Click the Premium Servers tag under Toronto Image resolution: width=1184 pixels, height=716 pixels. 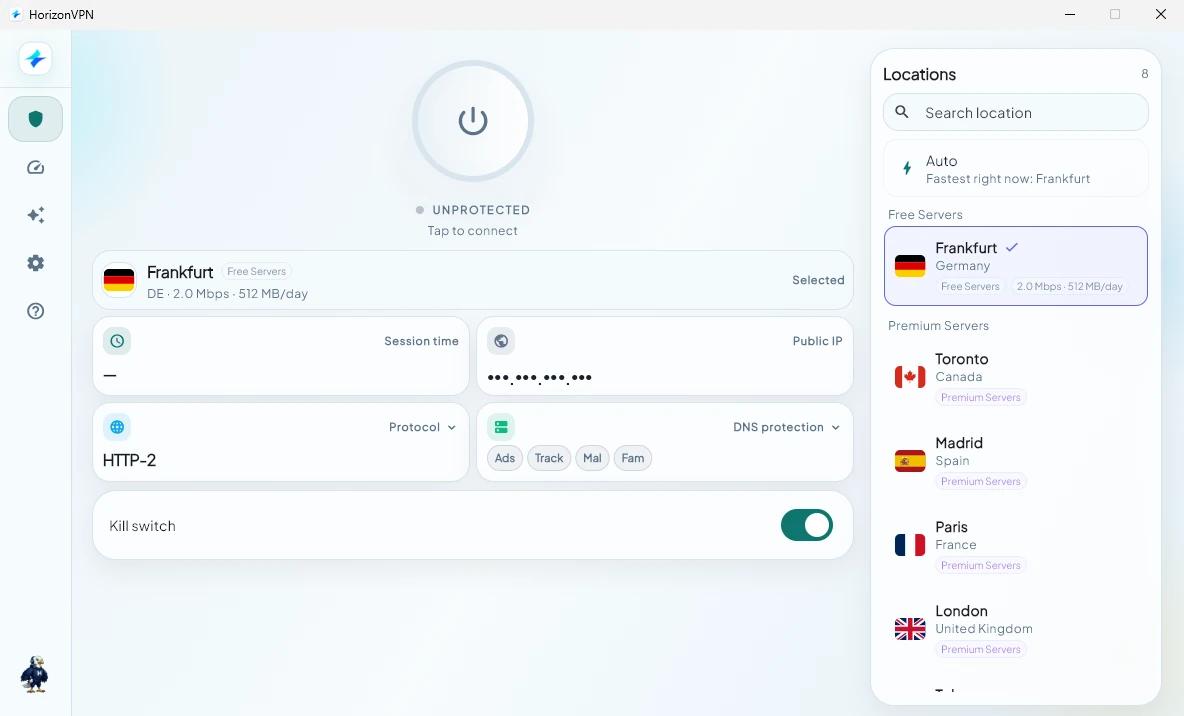click(x=980, y=397)
